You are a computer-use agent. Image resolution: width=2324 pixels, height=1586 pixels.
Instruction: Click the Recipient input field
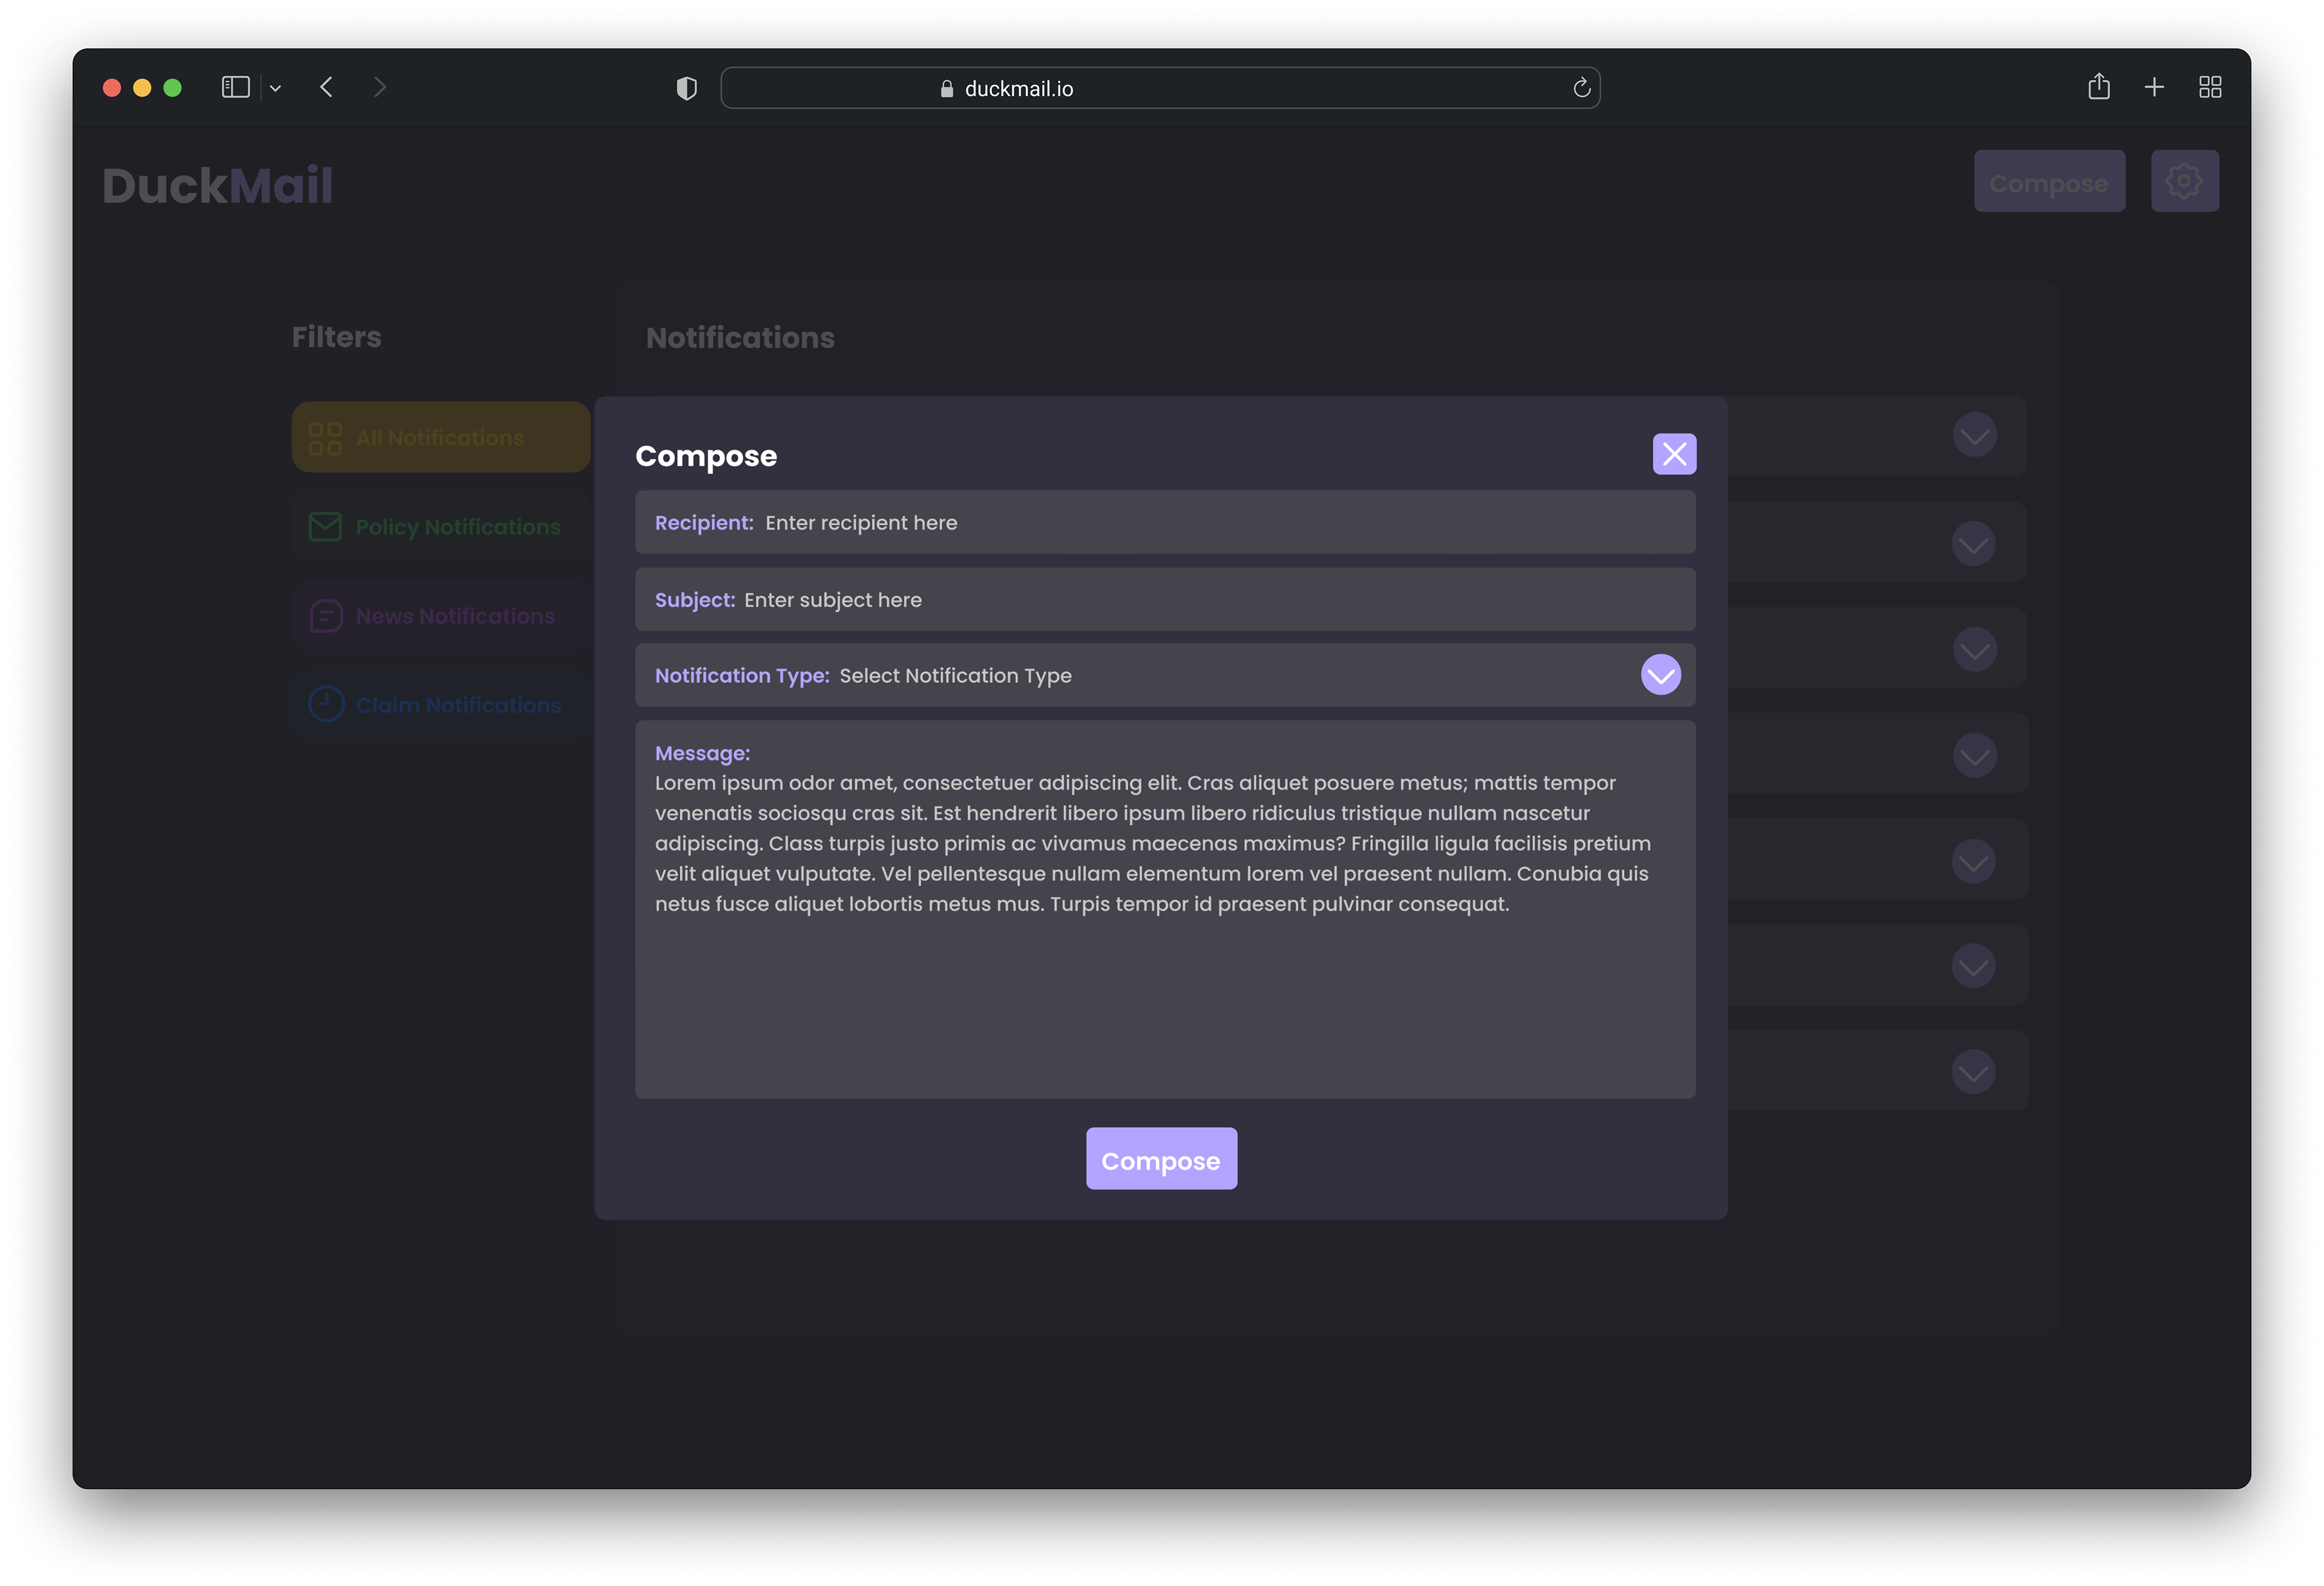tap(1200, 523)
